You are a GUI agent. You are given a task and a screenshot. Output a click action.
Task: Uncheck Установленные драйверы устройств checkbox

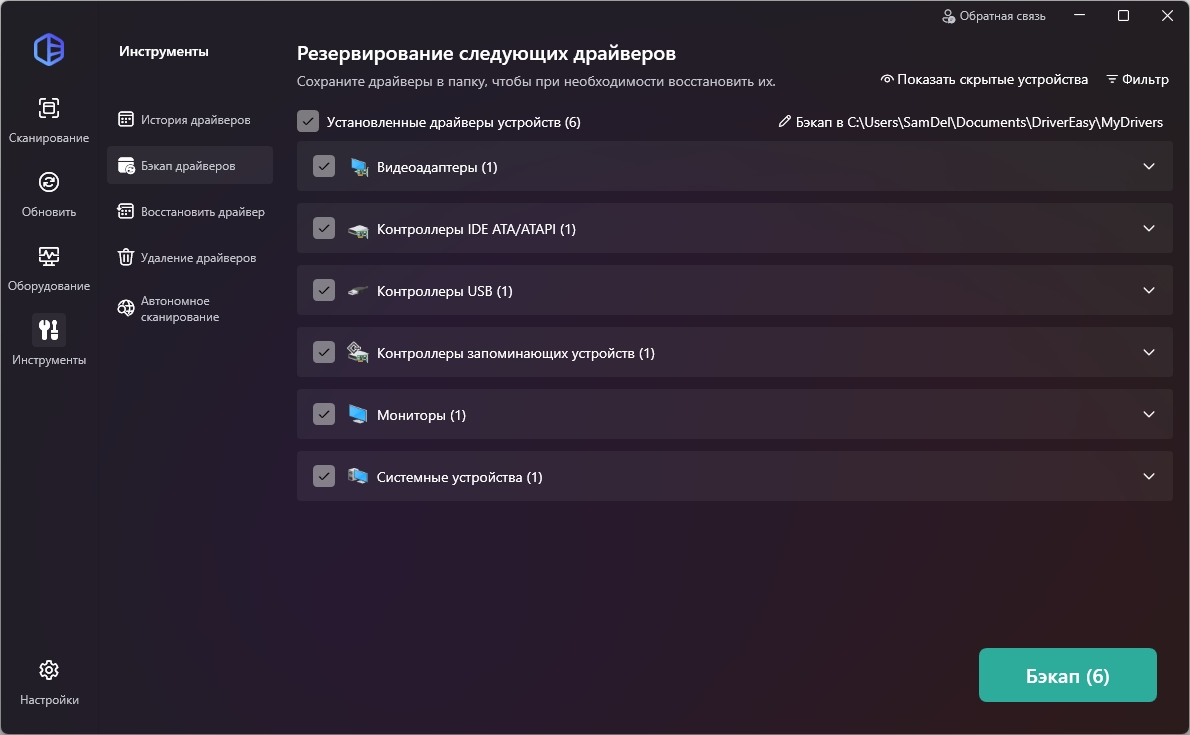[308, 122]
